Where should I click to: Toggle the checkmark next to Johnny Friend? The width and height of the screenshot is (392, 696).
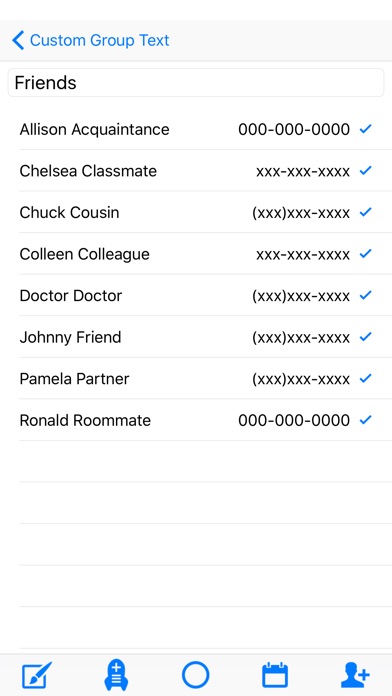[365, 337]
